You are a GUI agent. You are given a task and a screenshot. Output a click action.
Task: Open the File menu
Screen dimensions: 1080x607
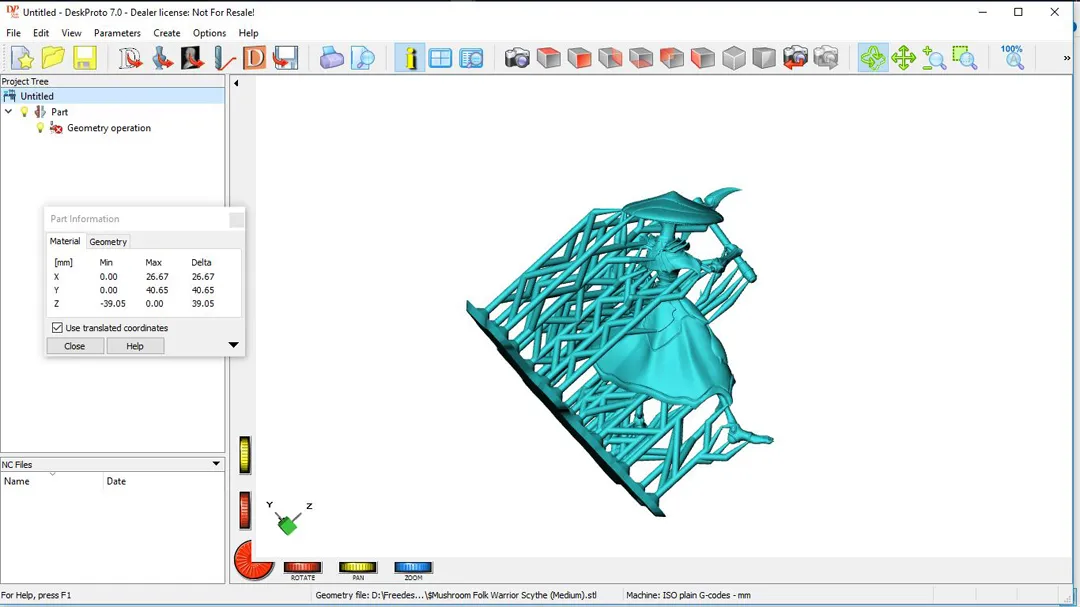(13, 33)
